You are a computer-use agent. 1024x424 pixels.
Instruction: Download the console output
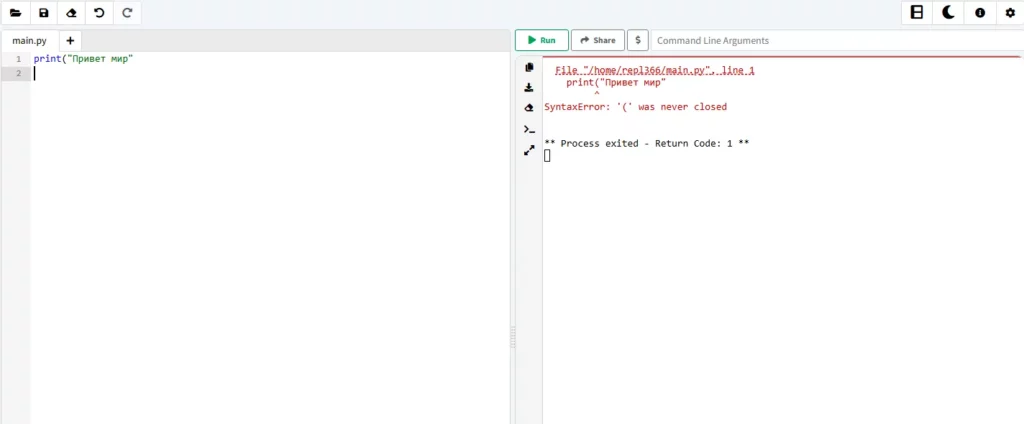point(529,88)
